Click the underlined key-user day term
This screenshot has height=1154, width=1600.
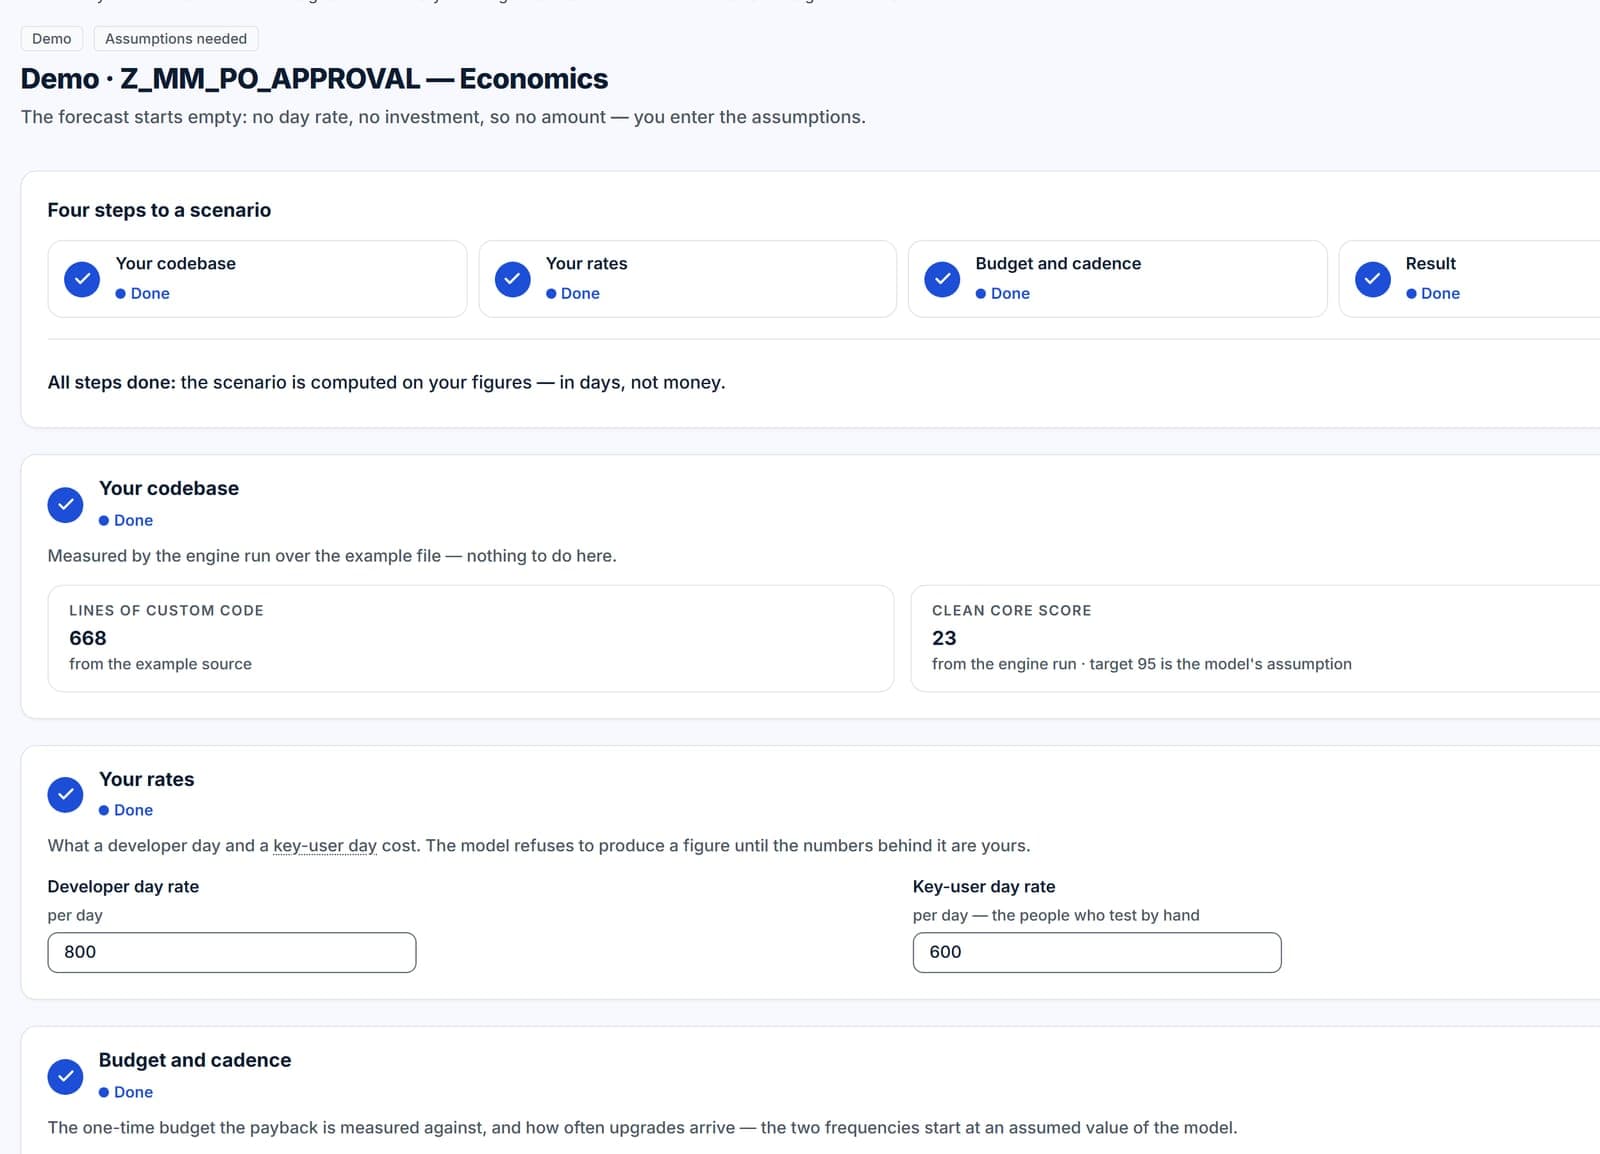pyautogui.click(x=325, y=846)
